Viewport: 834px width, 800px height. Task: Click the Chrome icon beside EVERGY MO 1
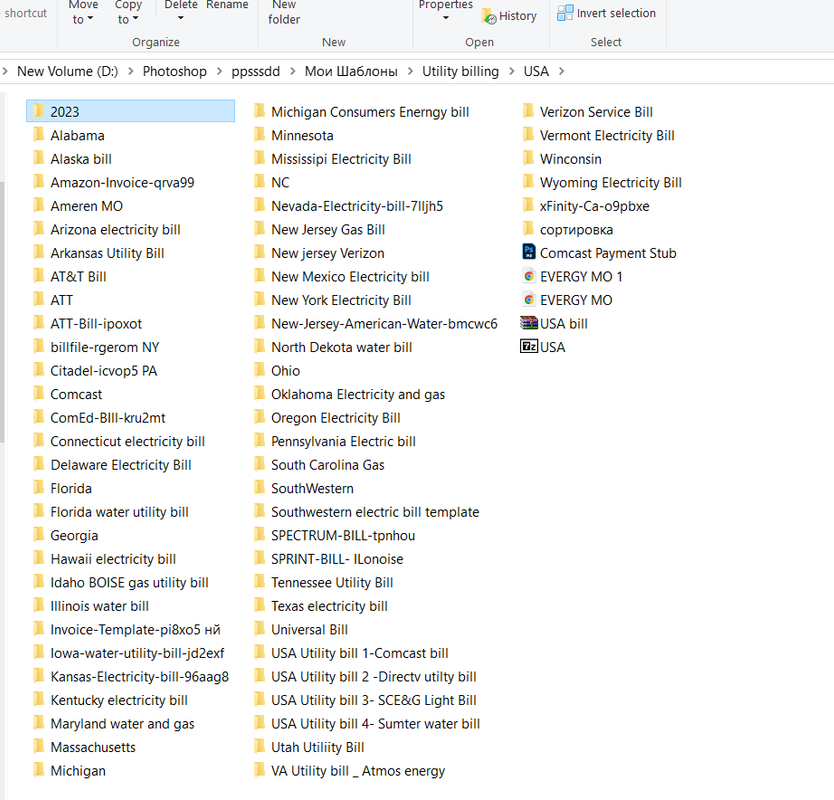pyautogui.click(x=529, y=276)
